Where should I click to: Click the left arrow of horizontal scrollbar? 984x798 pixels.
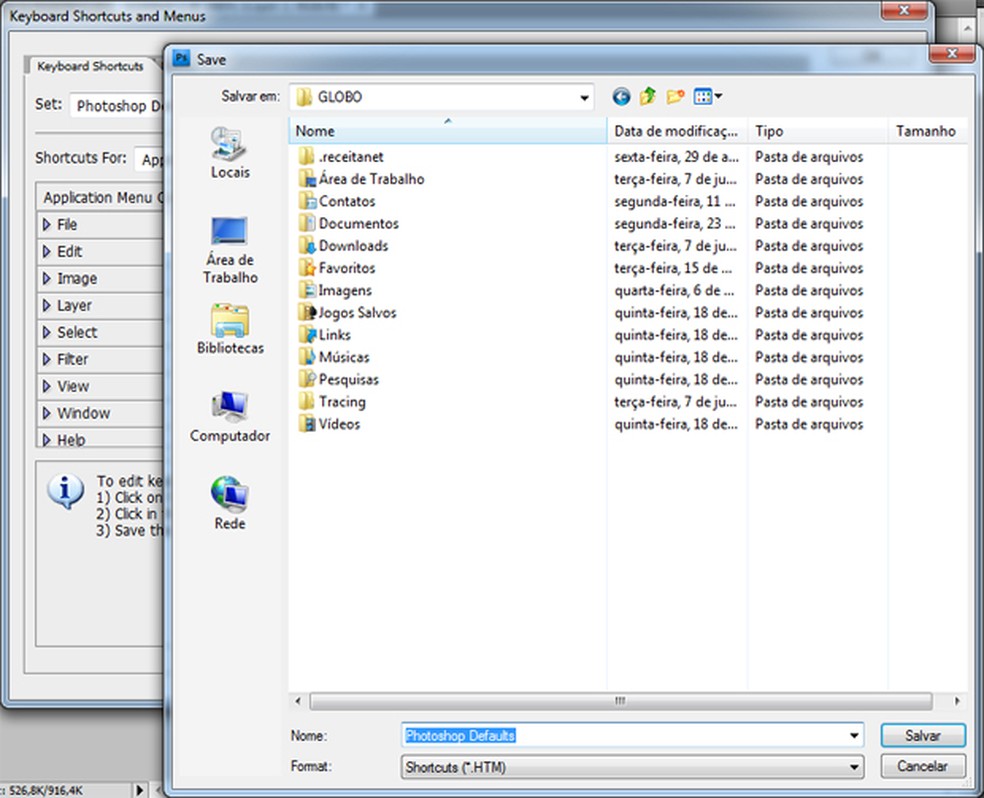click(x=298, y=701)
